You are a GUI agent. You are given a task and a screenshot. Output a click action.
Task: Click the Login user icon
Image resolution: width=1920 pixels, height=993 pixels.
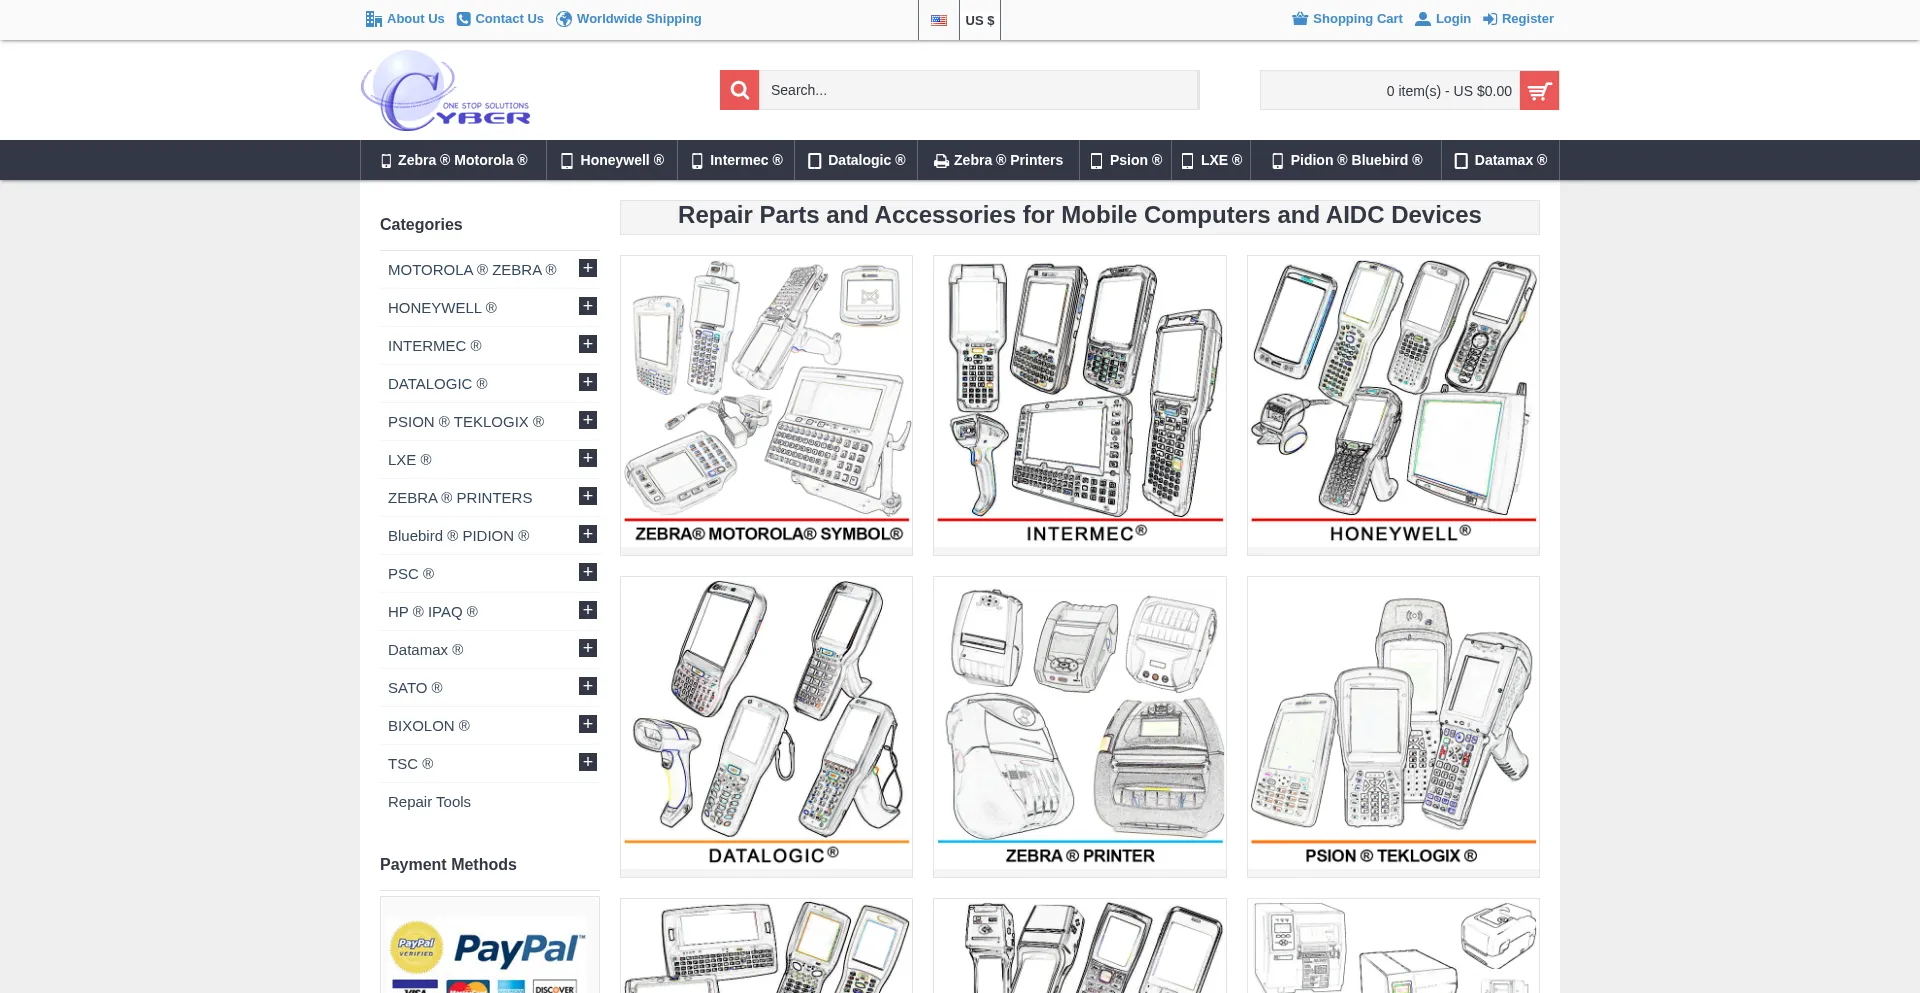click(1422, 19)
